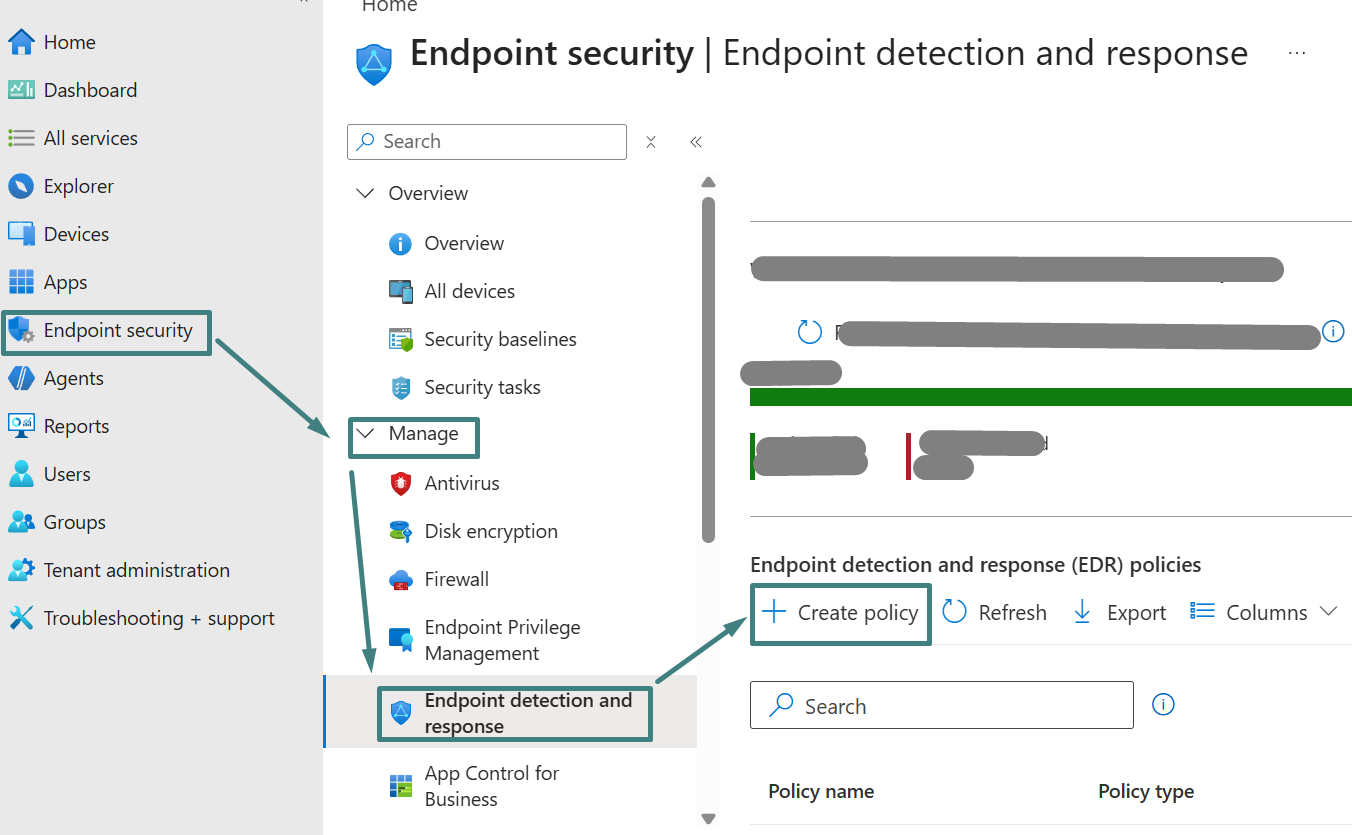1352x835 pixels.
Task: Collapse the Manage section chevron
Action: click(x=366, y=434)
